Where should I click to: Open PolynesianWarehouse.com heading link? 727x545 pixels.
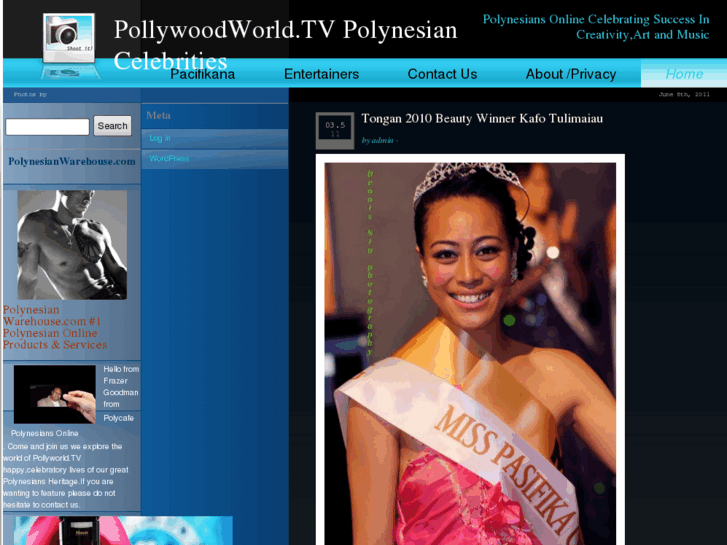[72, 161]
